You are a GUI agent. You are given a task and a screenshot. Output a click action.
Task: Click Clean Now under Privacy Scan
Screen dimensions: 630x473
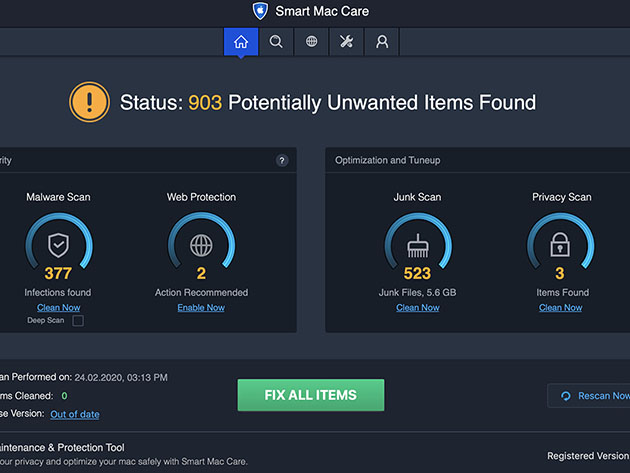tap(560, 308)
